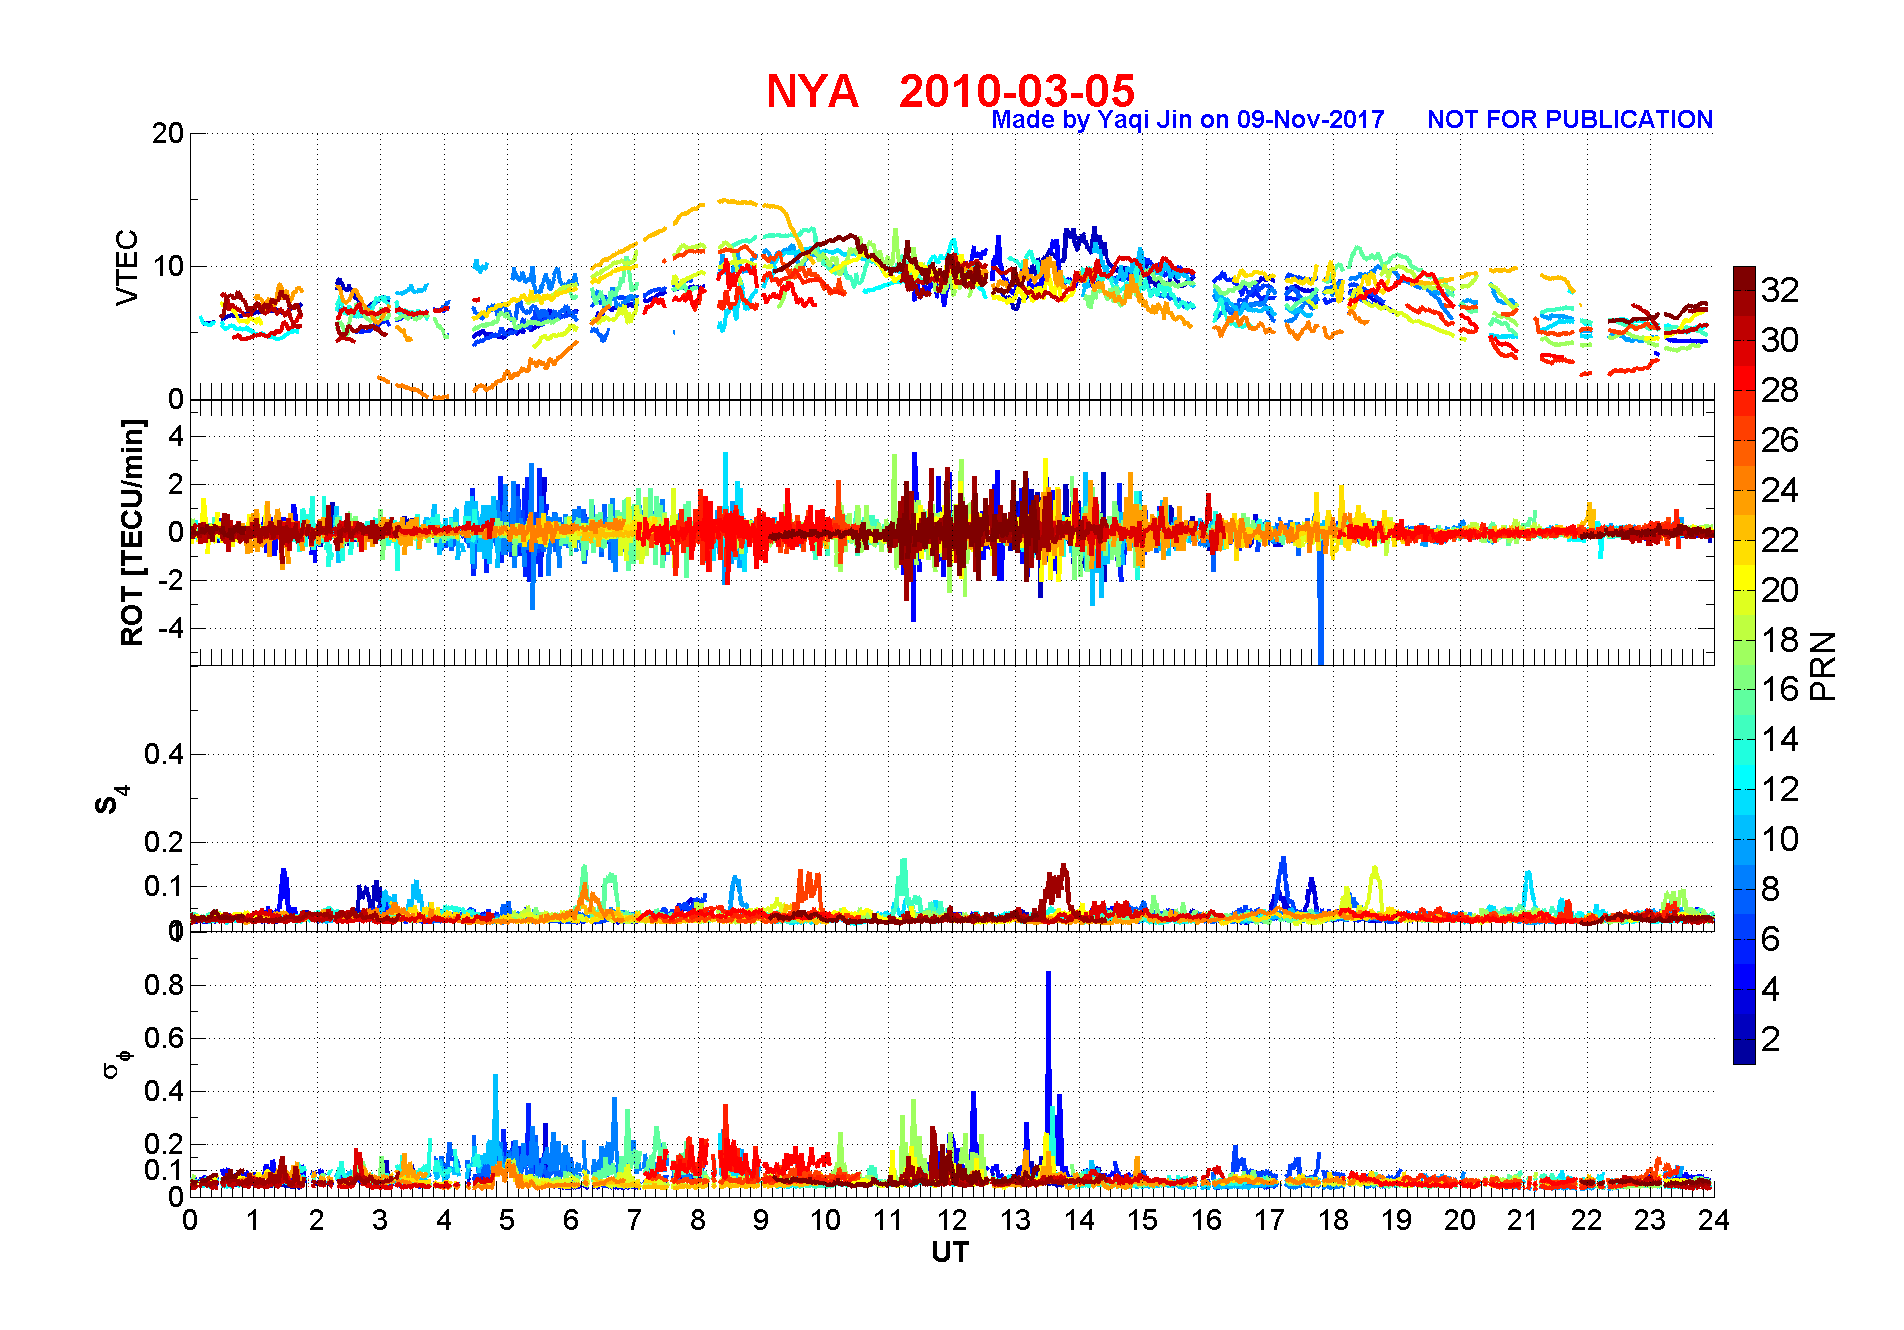Click x-axis tick label 6
This screenshot has height=1330, width=1904.
[x=571, y=1220]
